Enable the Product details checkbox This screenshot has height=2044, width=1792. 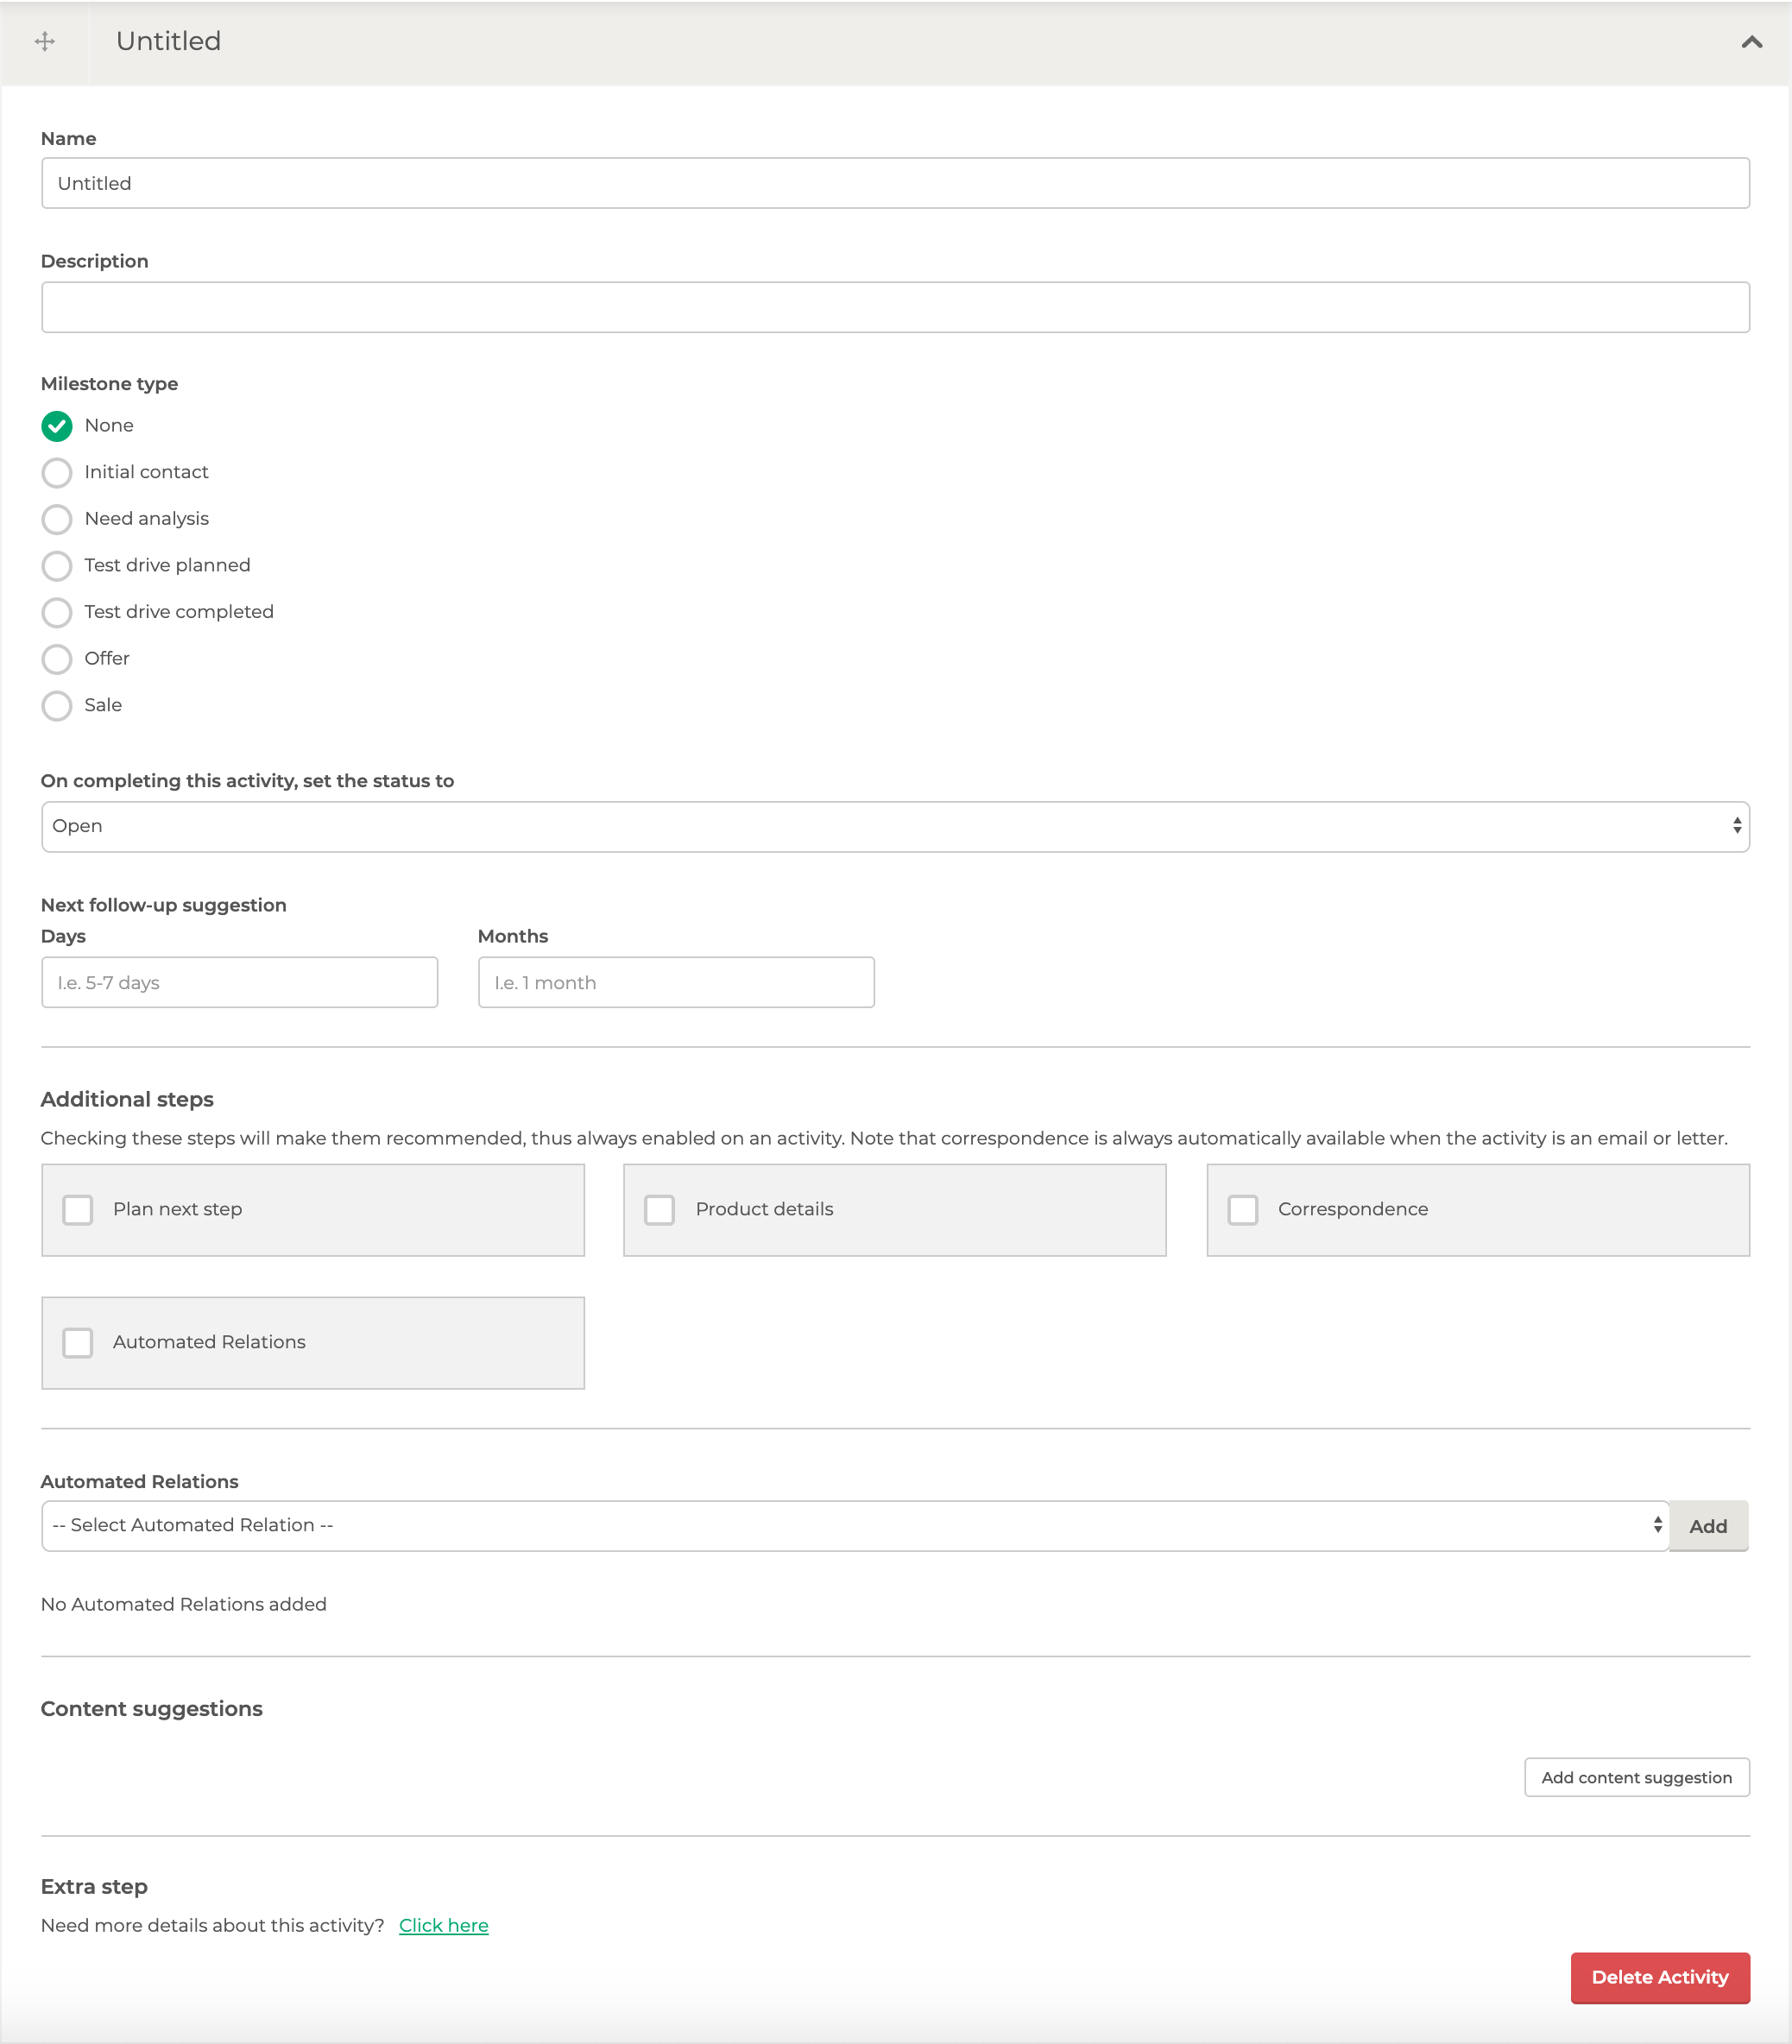tap(660, 1209)
